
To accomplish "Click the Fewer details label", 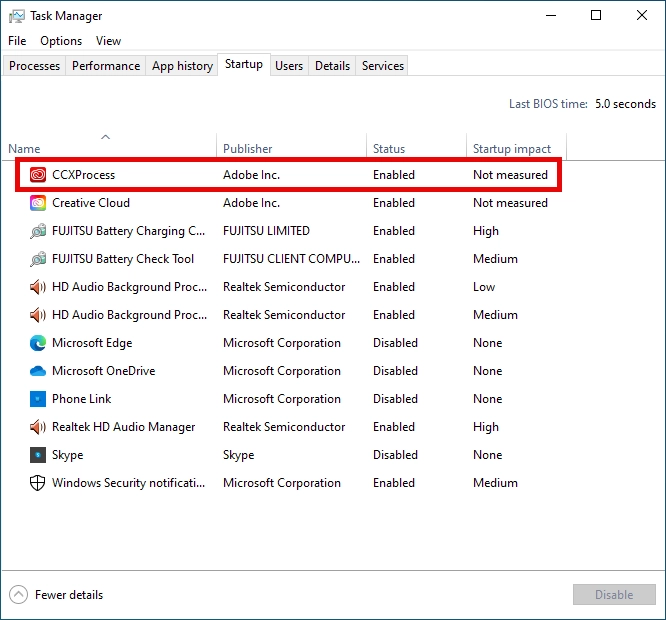I will coord(69,595).
